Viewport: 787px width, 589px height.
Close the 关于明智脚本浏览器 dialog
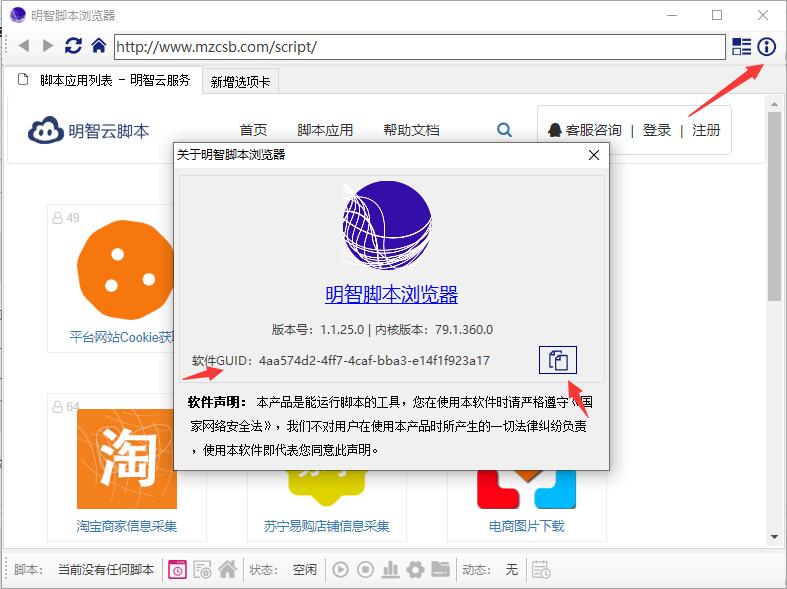tap(594, 155)
